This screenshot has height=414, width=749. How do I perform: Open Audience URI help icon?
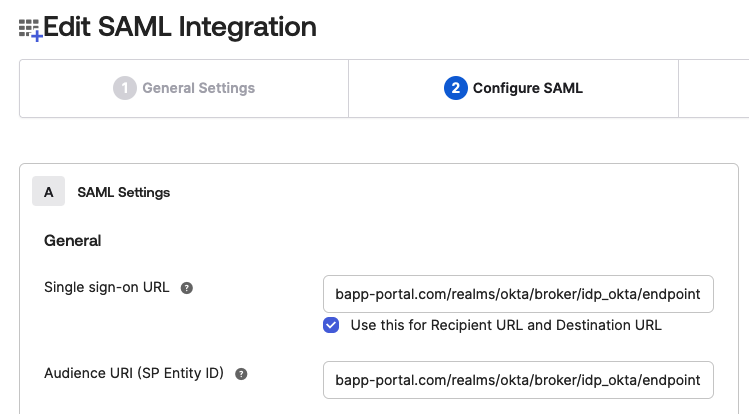(241, 374)
